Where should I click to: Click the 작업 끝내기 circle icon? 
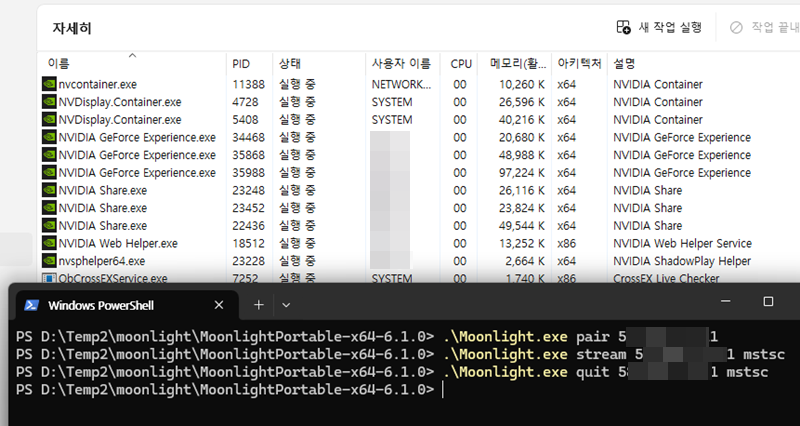(x=736, y=27)
